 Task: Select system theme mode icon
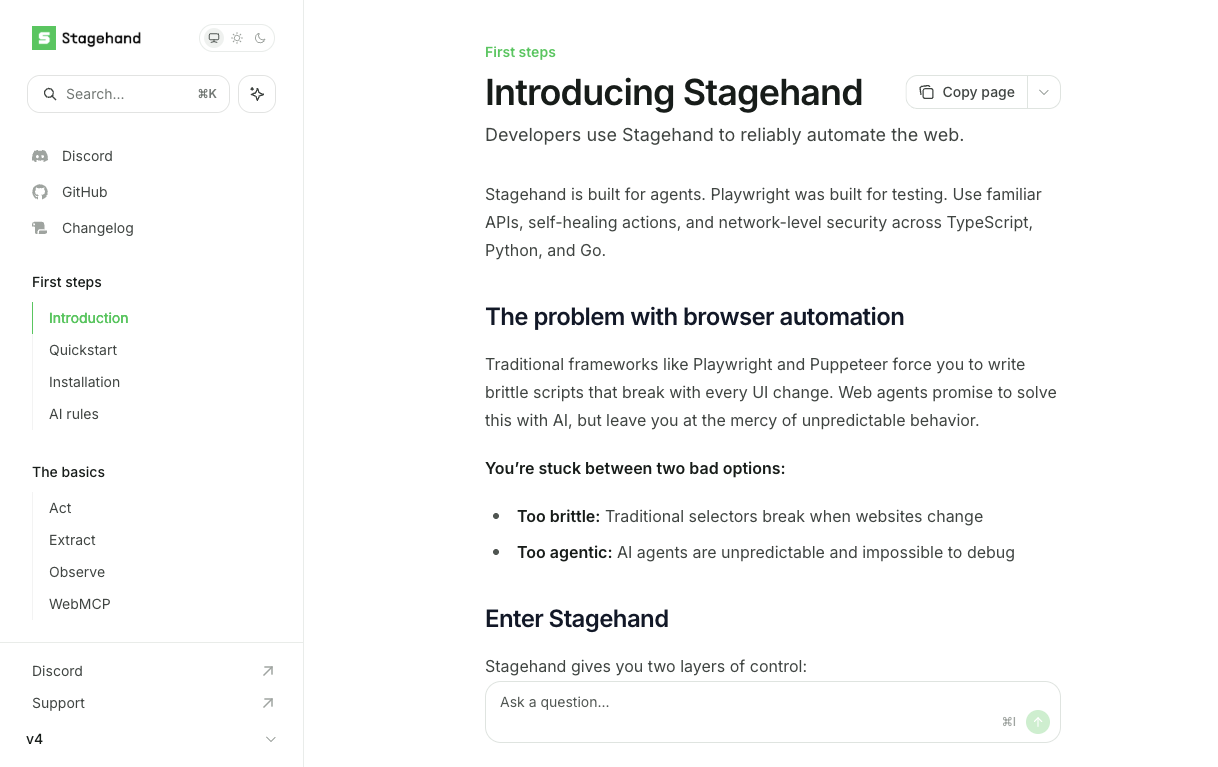click(213, 38)
